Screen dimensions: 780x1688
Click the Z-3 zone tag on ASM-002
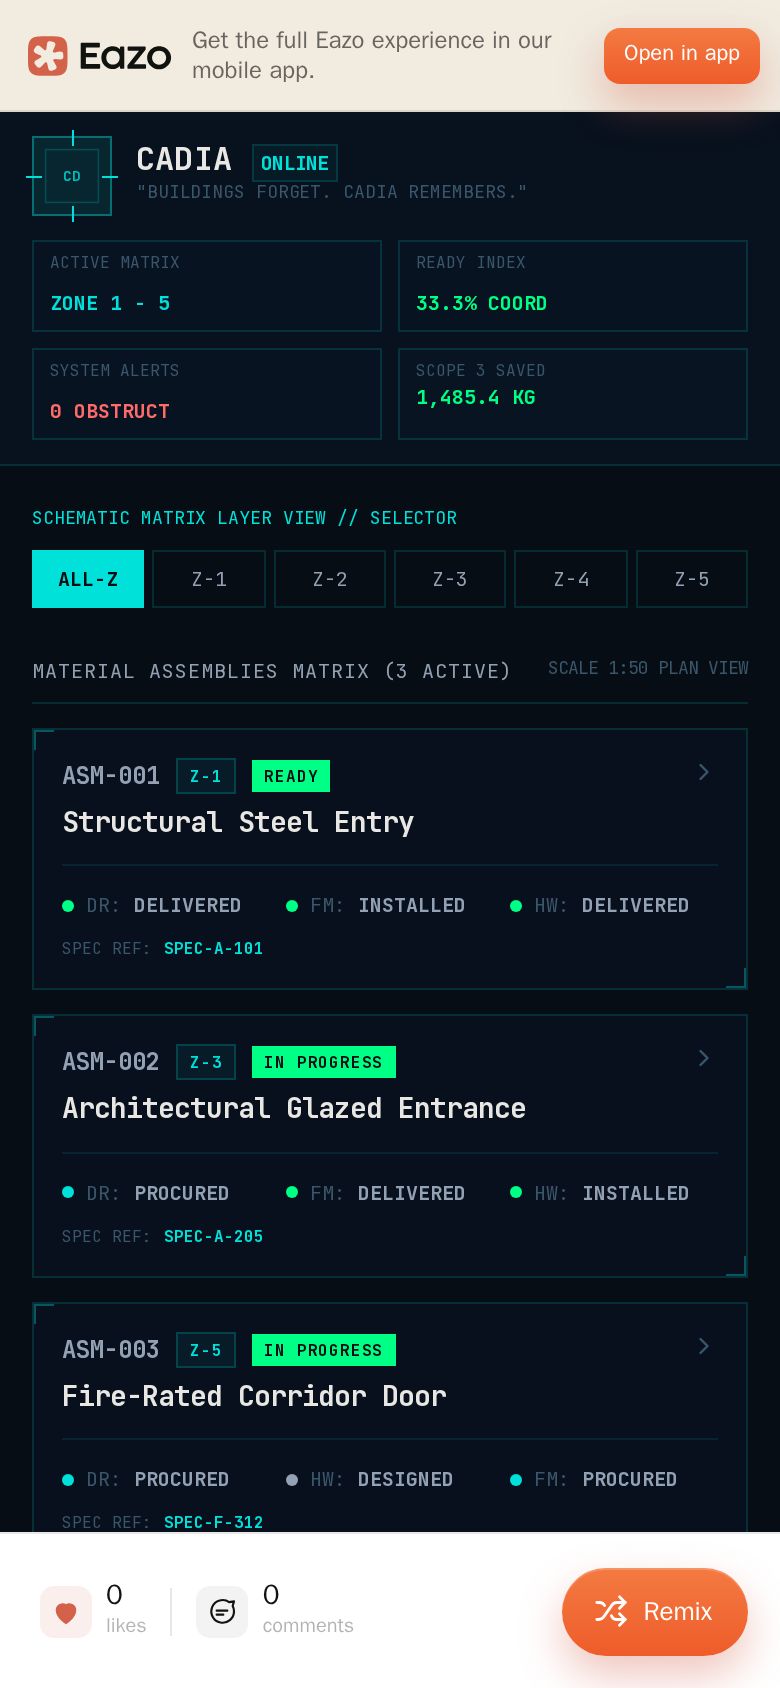[x=206, y=1062]
